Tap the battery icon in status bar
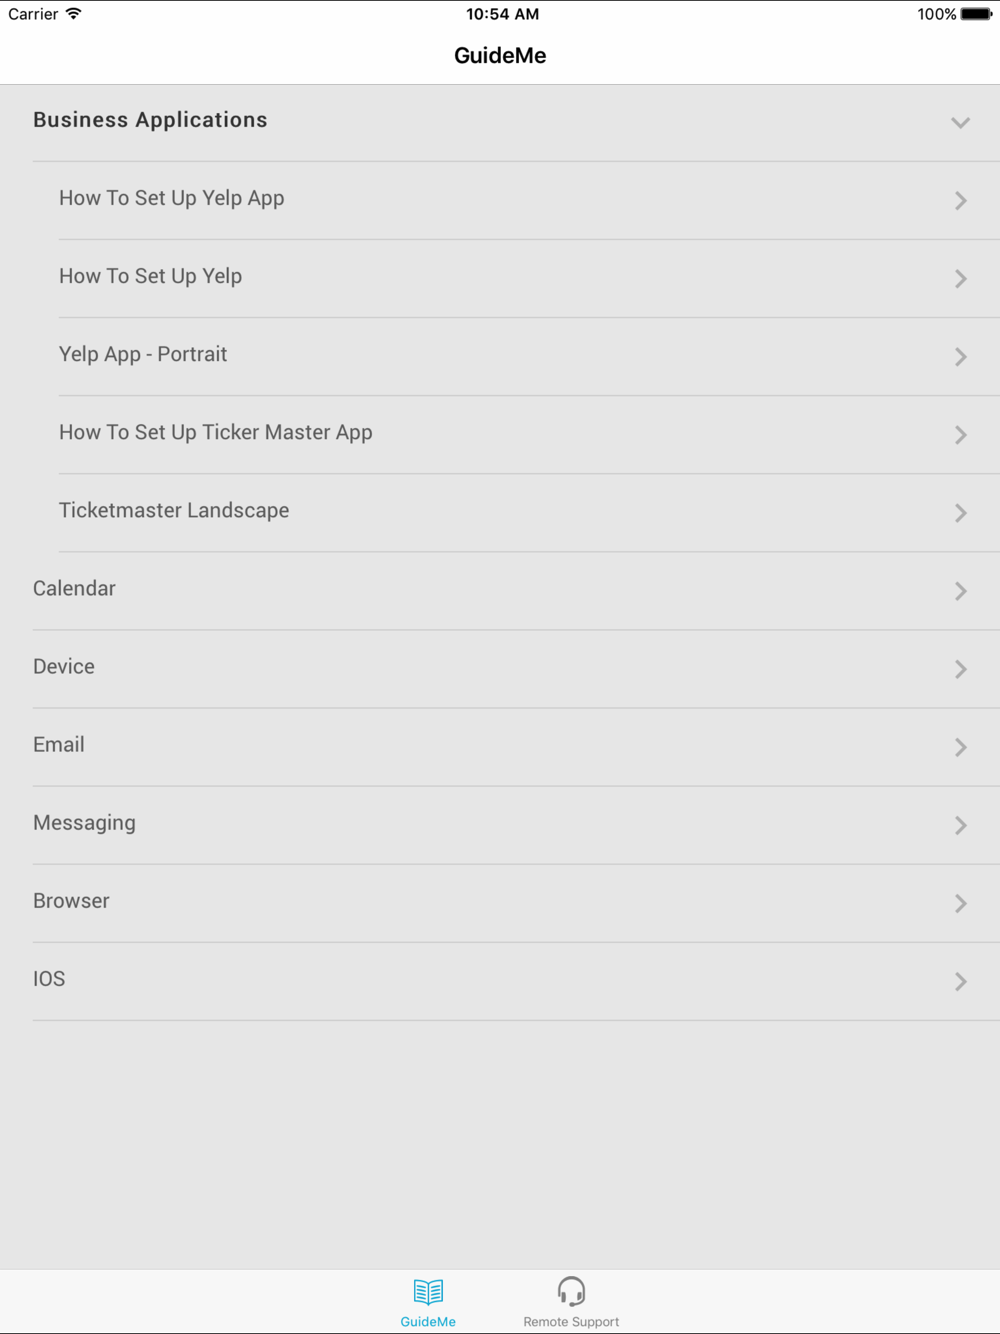Screen dimensions: 1000x1334 pos(976,14)
